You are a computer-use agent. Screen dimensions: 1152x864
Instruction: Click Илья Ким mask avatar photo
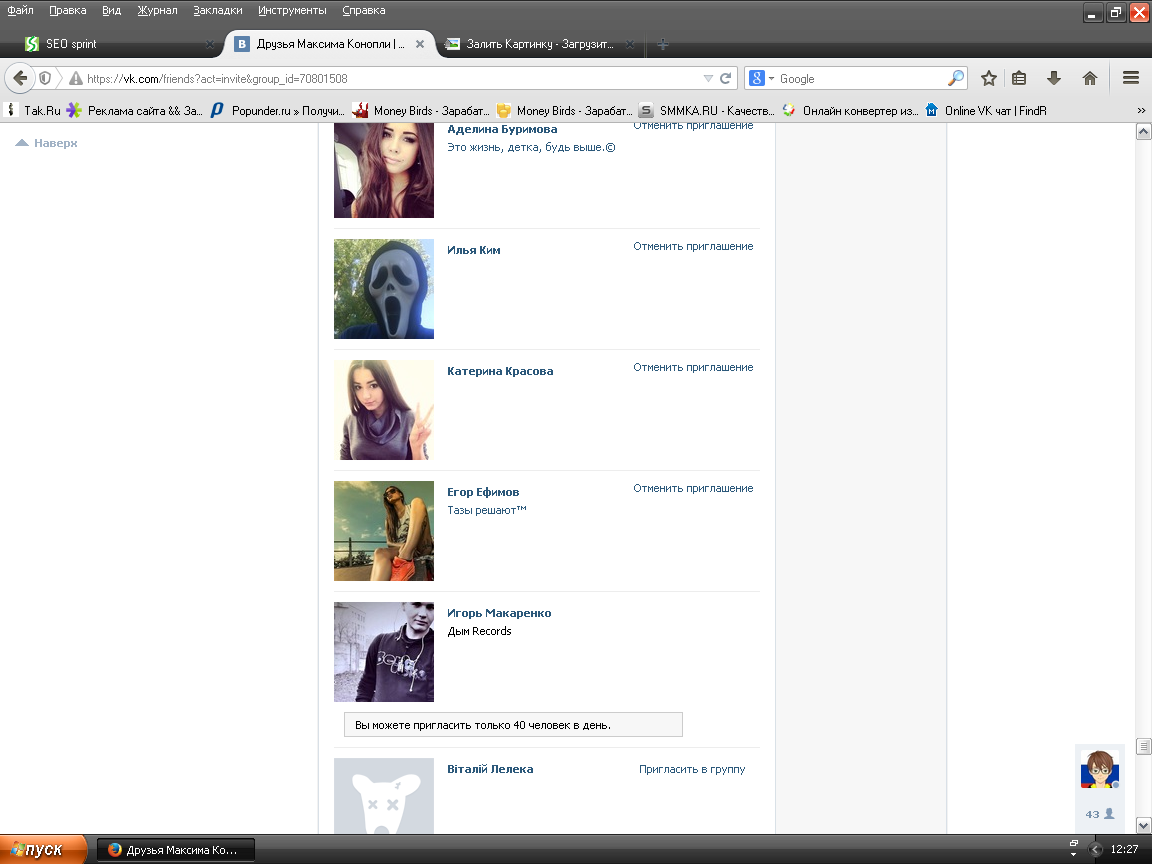(x=384, y=289)
